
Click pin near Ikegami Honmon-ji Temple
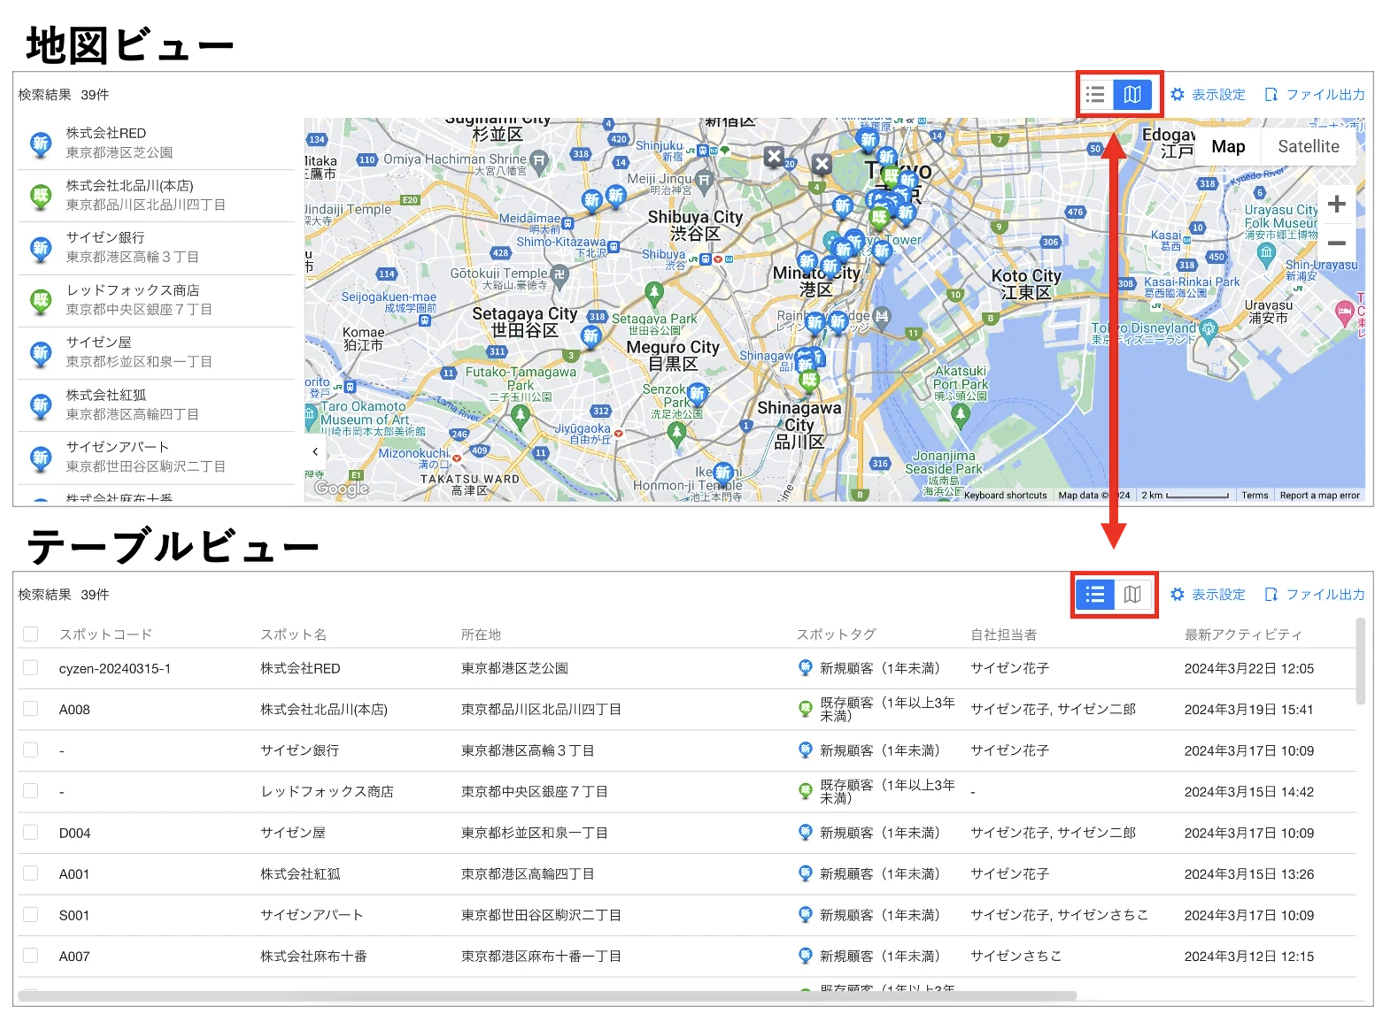(723, 473)
